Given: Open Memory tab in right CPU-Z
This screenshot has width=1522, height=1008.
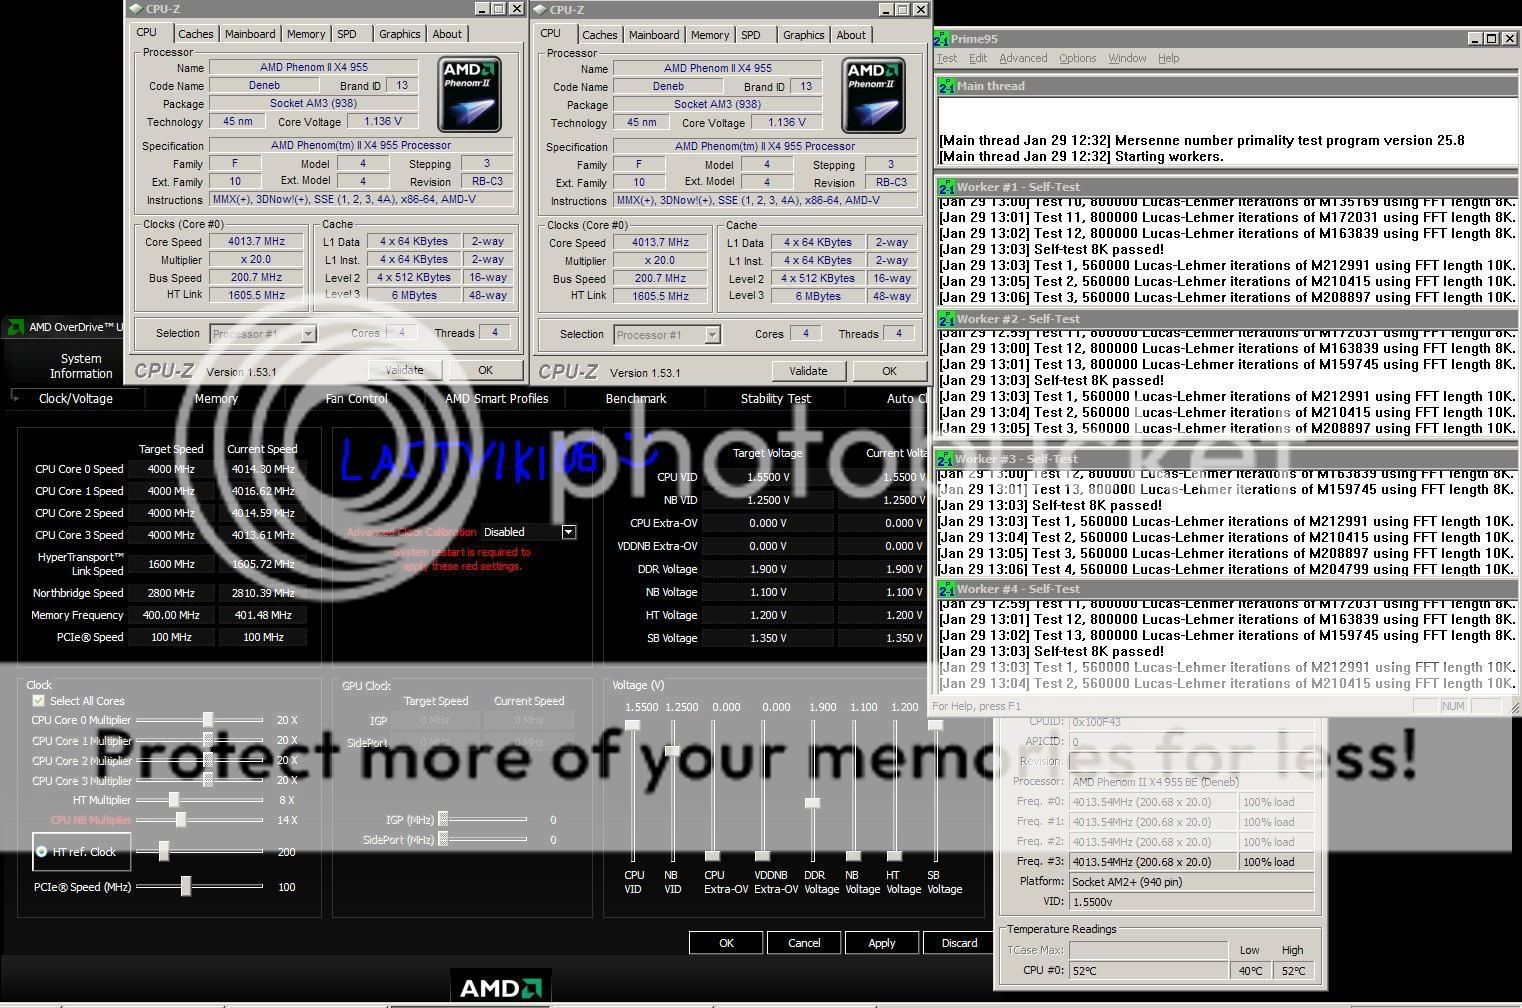Looking at the screenshot, I should coord(710,35).
